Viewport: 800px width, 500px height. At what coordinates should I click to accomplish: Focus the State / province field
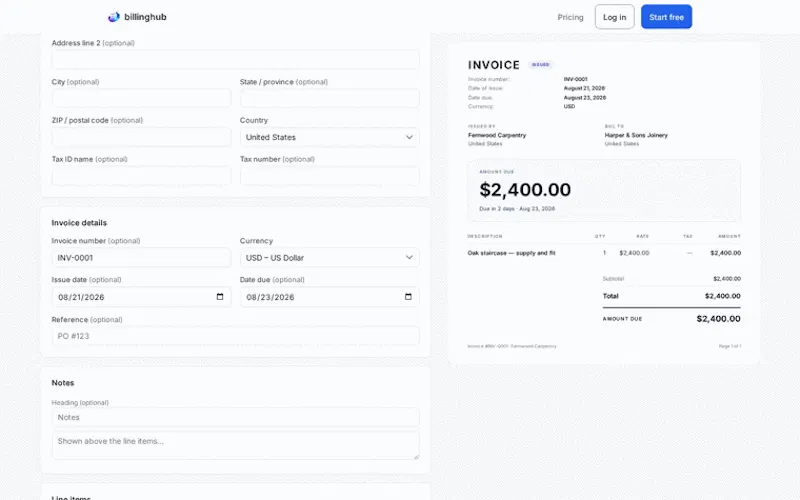pos(330,98)
